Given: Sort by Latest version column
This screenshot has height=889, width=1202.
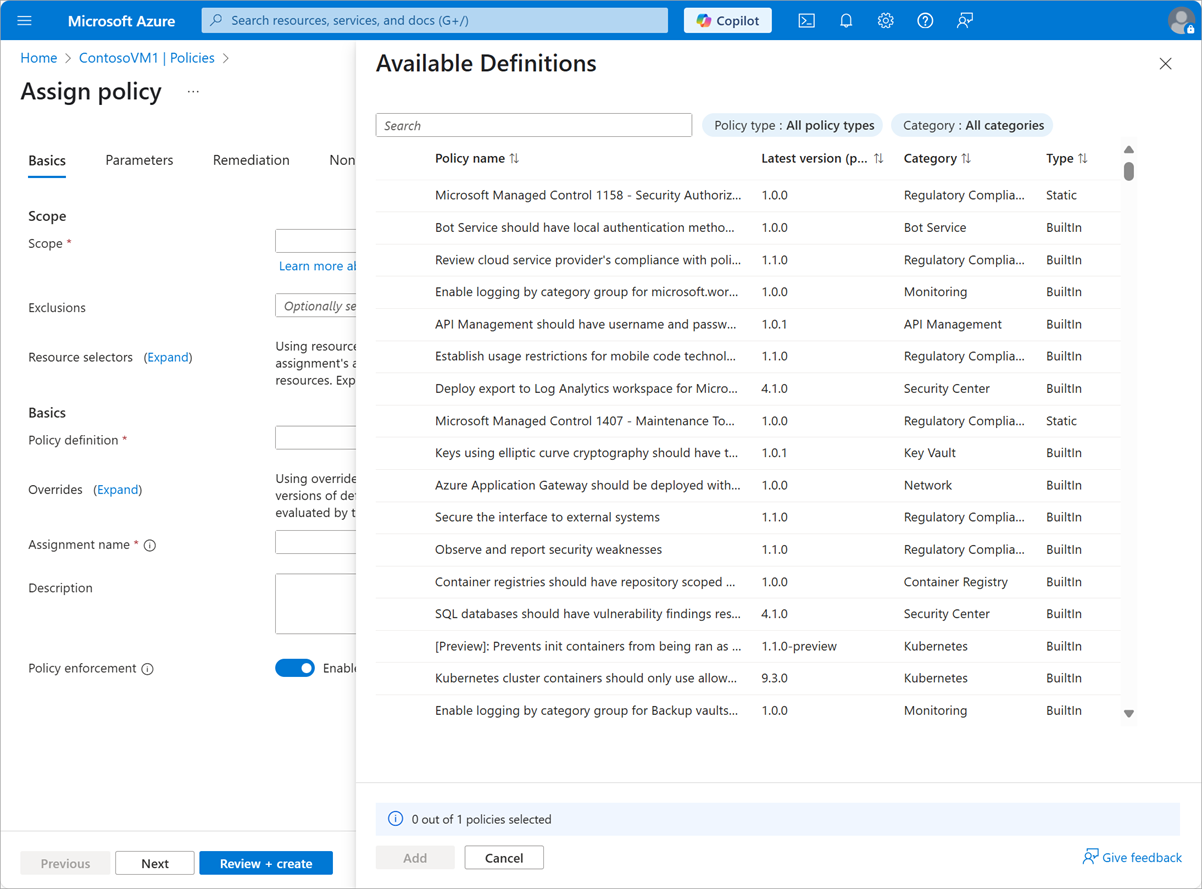Looking at the screenshot, I should [x=822, y=158].
